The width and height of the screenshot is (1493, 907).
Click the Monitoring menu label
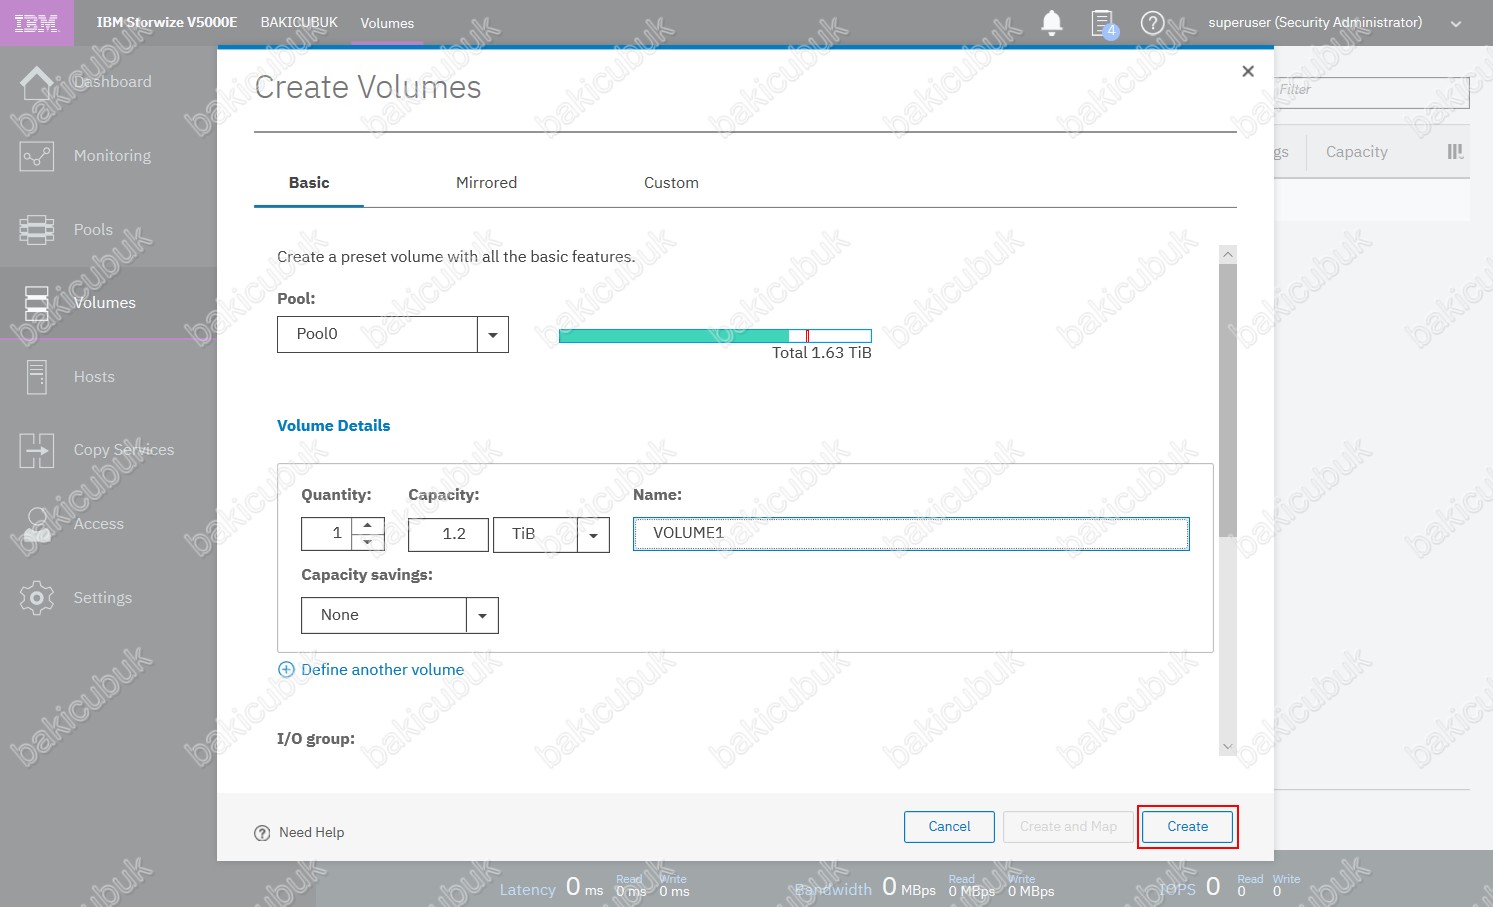coord(112,156)
